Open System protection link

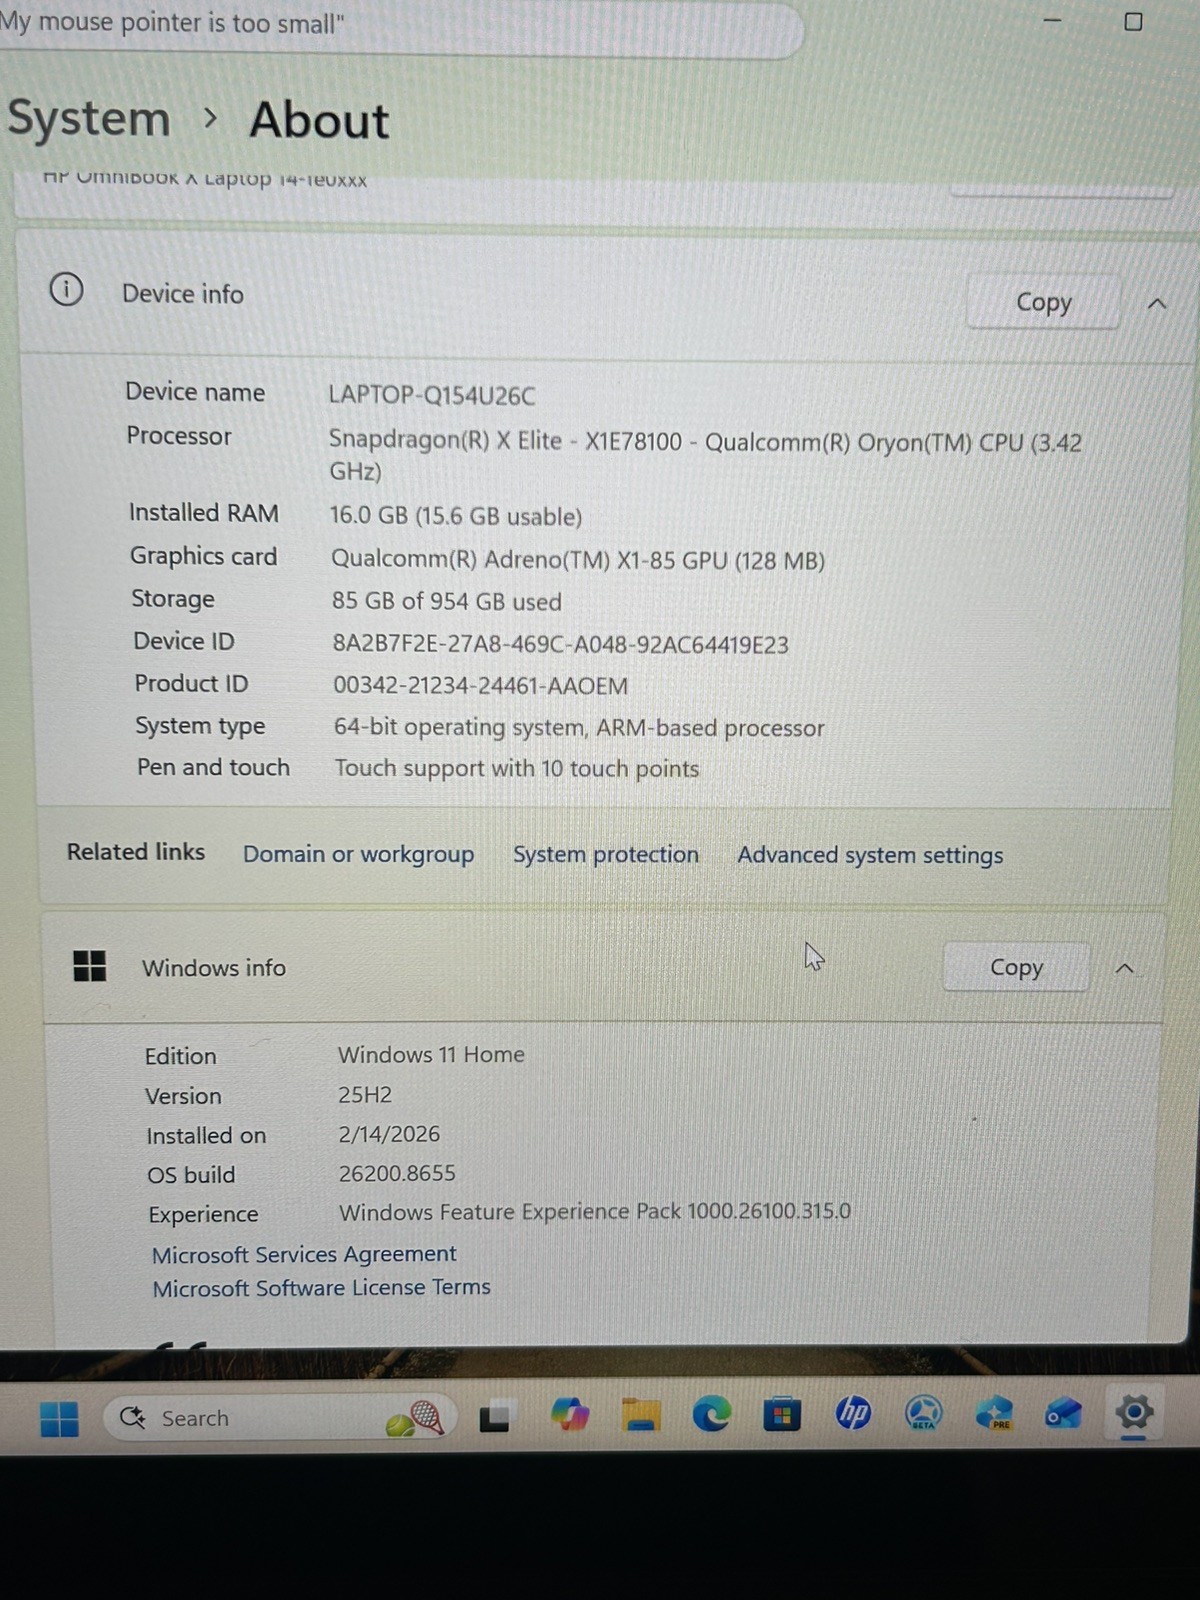click(606, 854)
